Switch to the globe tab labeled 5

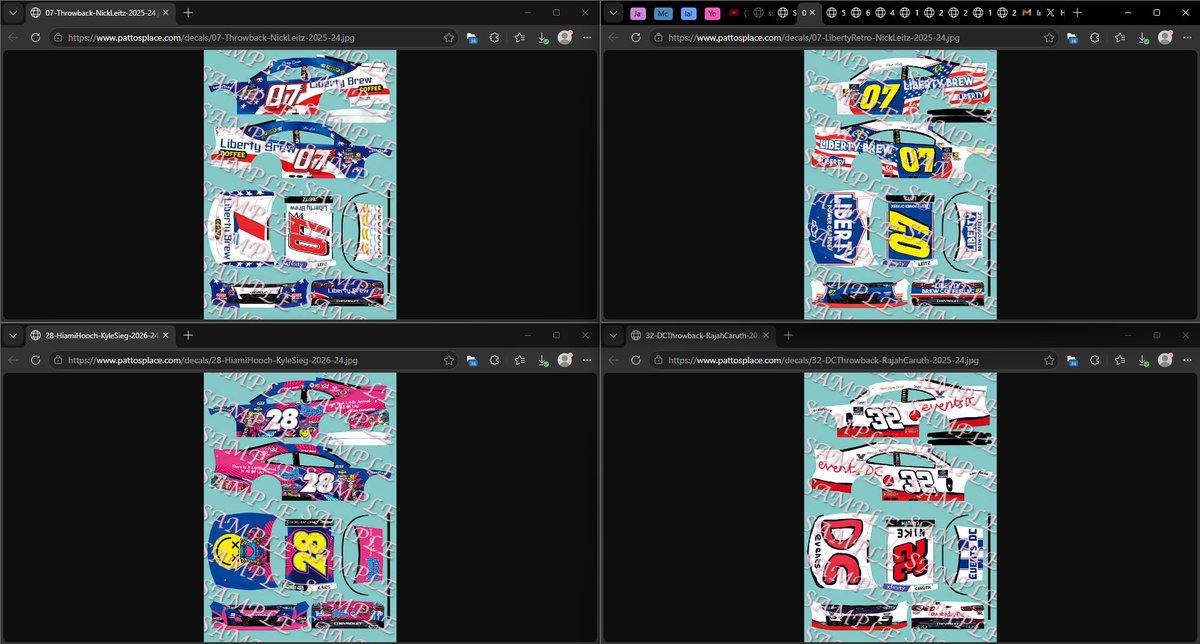[x=837, y=13]
